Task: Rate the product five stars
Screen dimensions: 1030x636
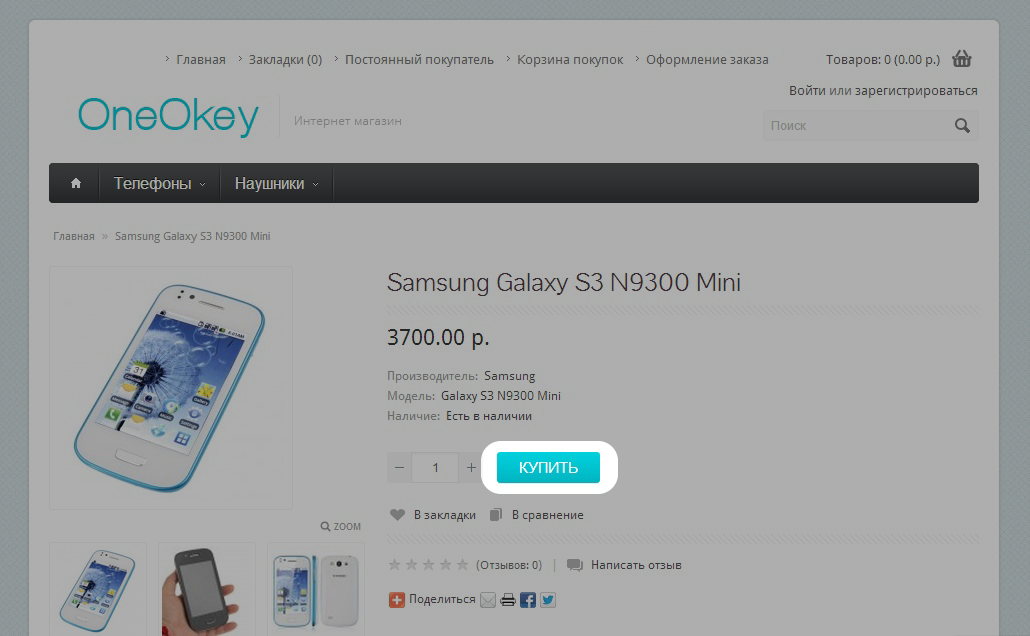Action: 462,564
